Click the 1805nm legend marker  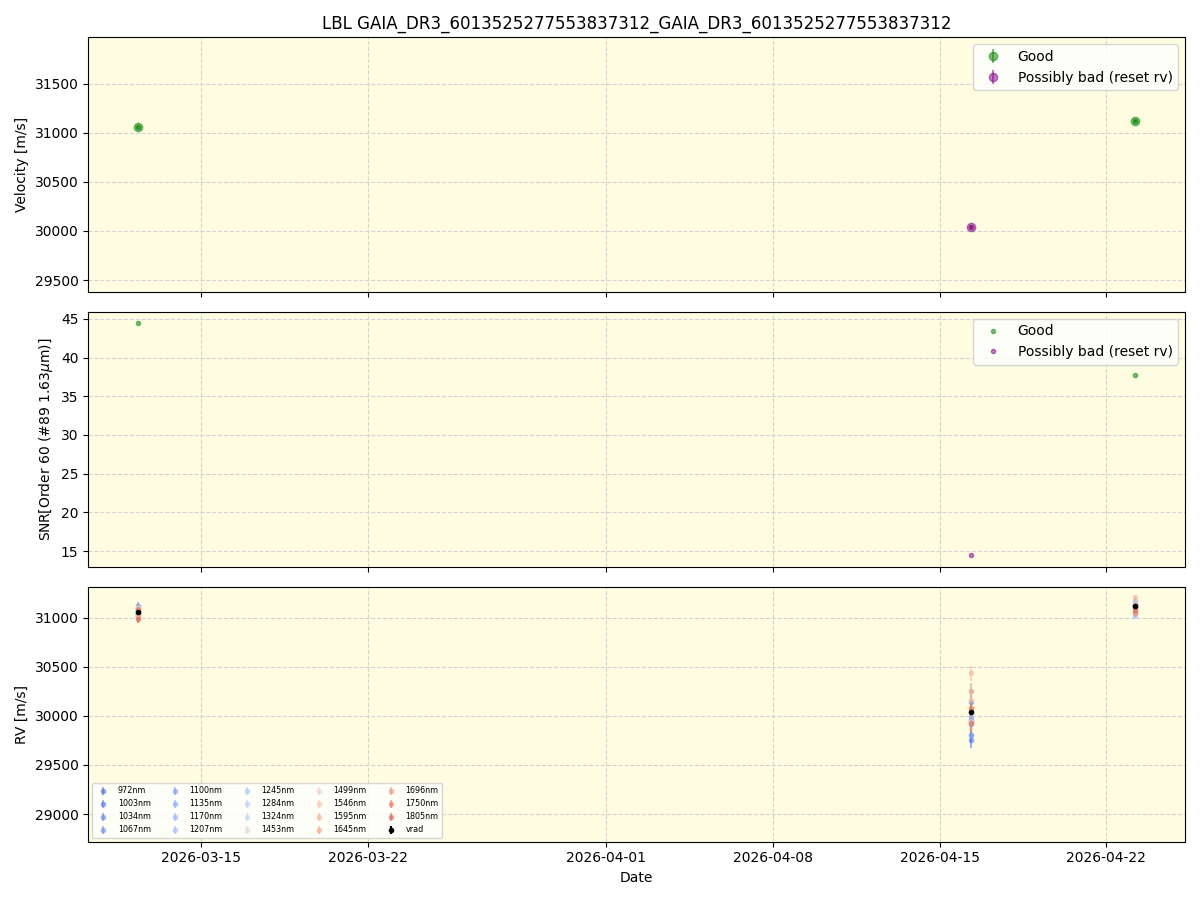pyautogui.click(x=391, y=817)
